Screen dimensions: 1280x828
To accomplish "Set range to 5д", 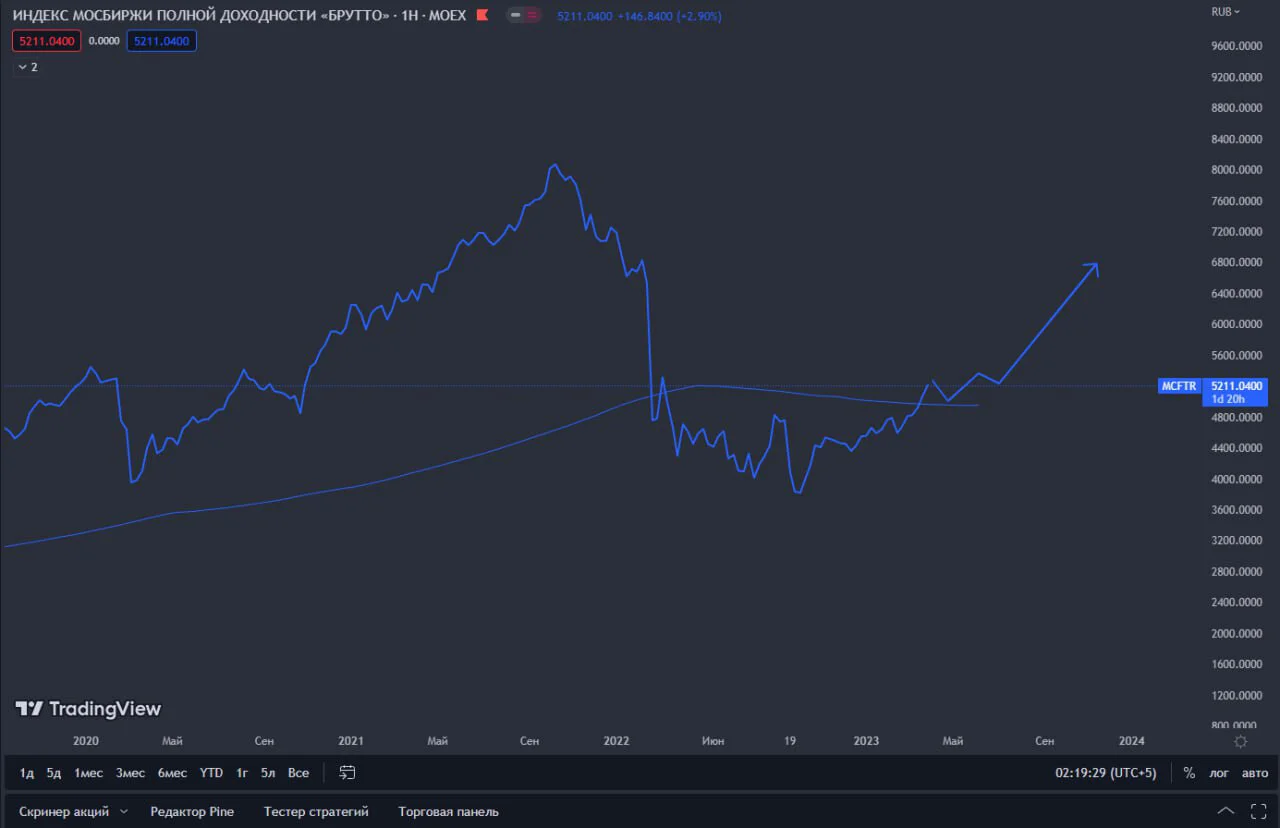I will [54, 773].
